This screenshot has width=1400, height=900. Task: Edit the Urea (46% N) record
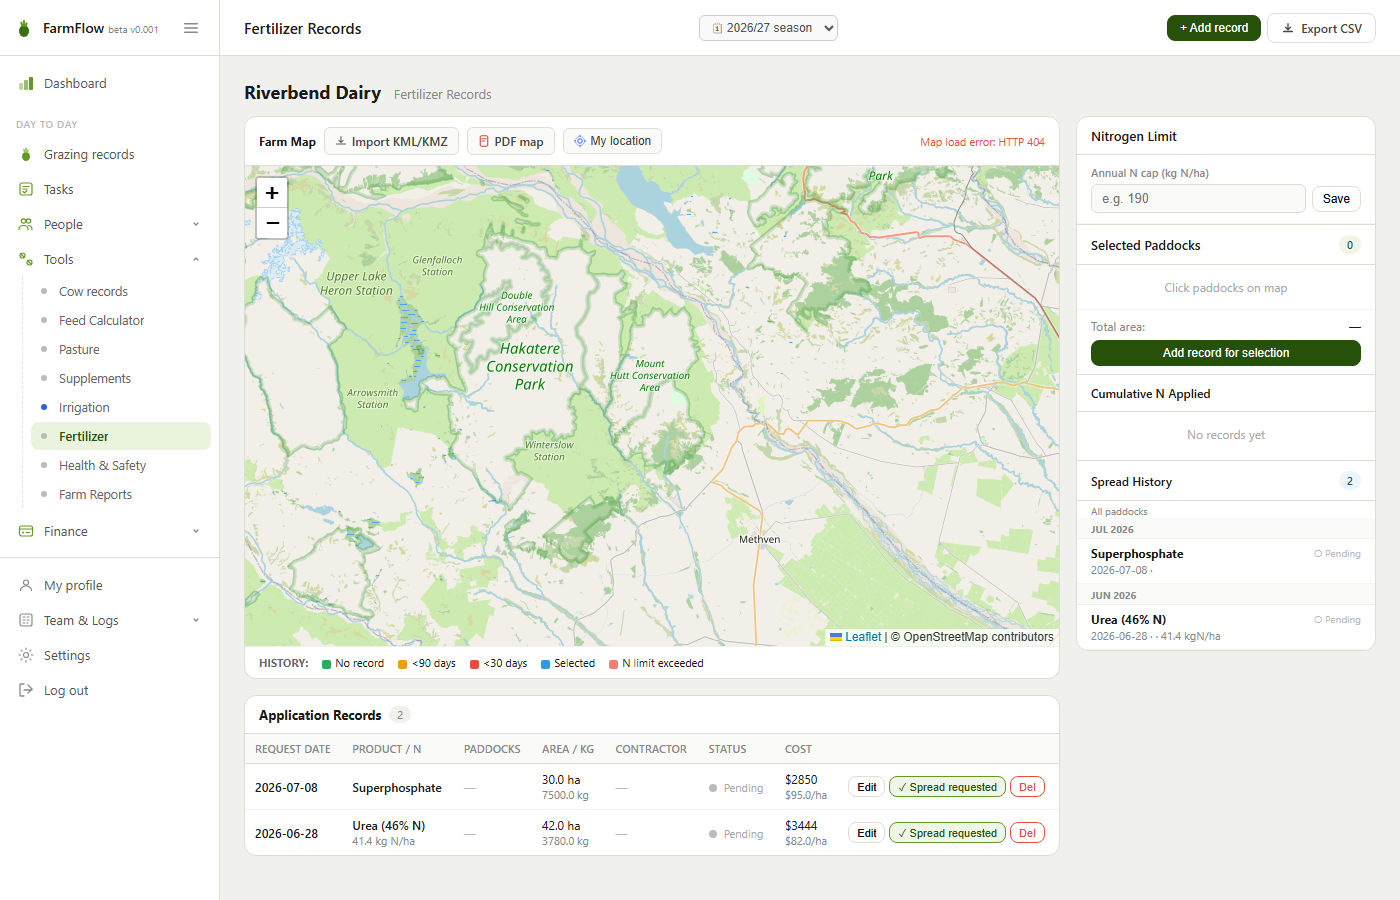pyautogui.click(x=867, y=833)
